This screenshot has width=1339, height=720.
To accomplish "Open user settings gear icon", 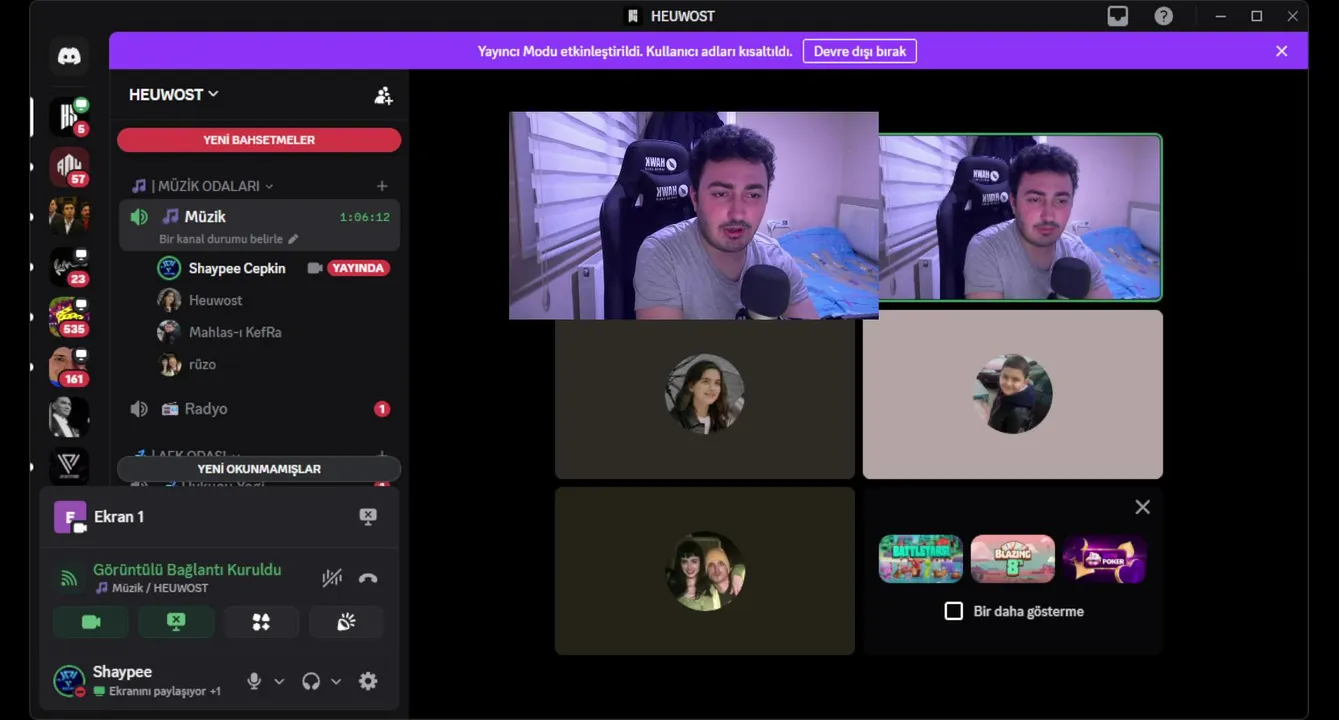I will (368, 681).
